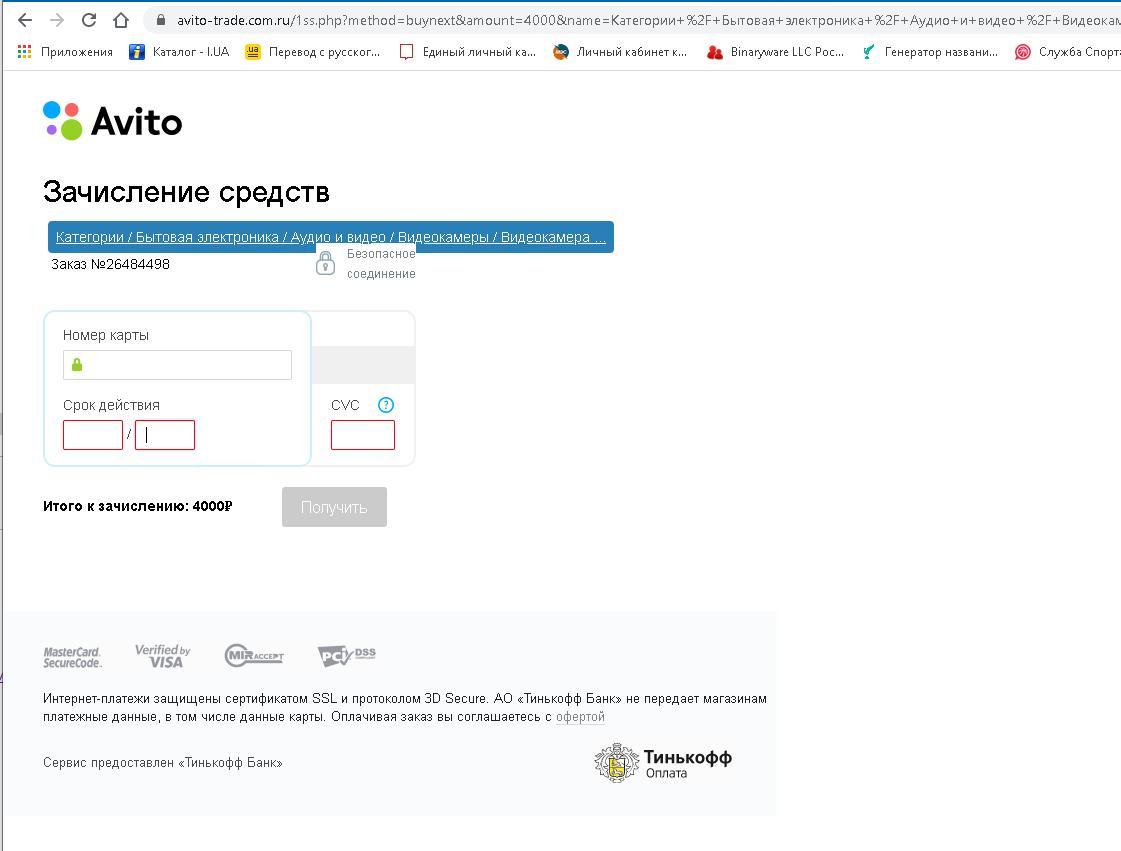Open the Каталог - I.UA bookmark
This screenshot has width=1121, height=851.
tap(179, 51)
